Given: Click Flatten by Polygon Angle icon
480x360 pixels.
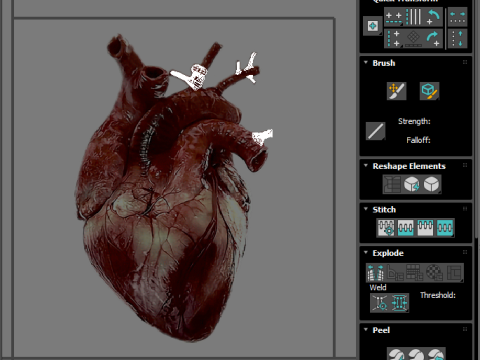Looking at the screenshot, I should pyautogui.click(x=395, y=273).
